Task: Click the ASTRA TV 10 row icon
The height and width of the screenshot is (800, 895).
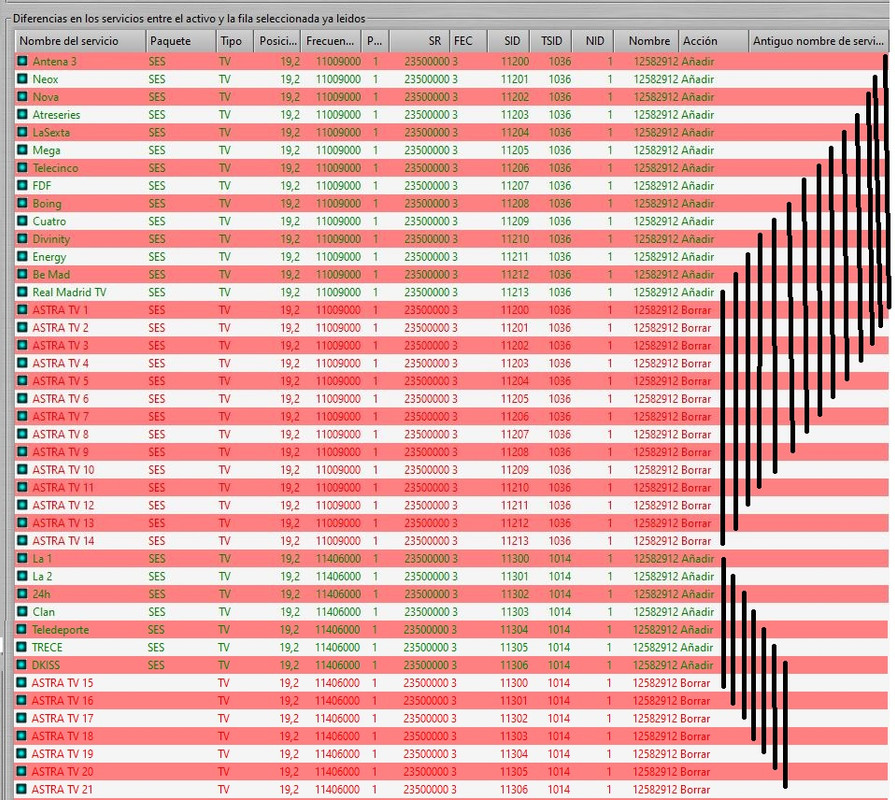Action: [x=22, y=470]
